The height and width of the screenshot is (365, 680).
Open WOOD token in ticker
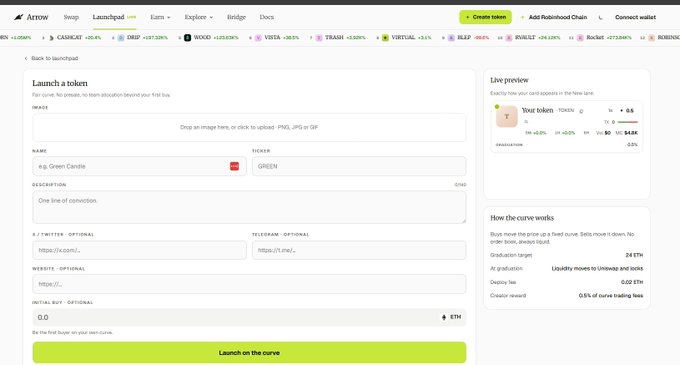(x=202, y=38)
